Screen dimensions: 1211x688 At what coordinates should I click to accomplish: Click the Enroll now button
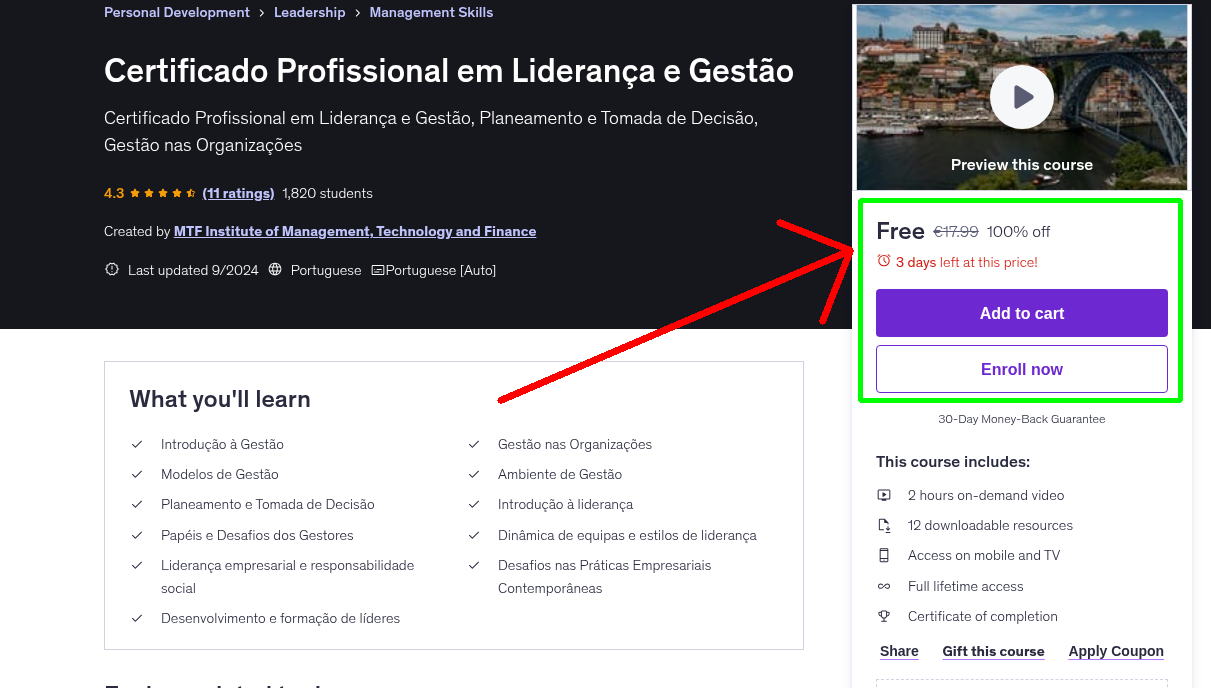(x=1021, y=369)
